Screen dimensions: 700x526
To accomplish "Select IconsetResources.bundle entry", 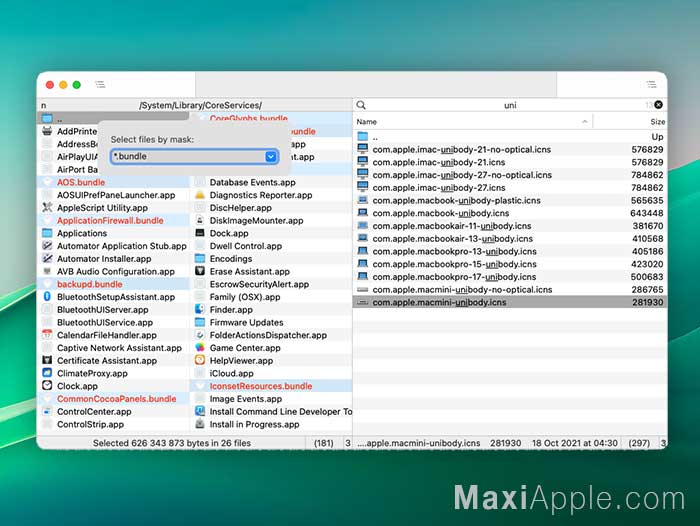I will (261, 386).
